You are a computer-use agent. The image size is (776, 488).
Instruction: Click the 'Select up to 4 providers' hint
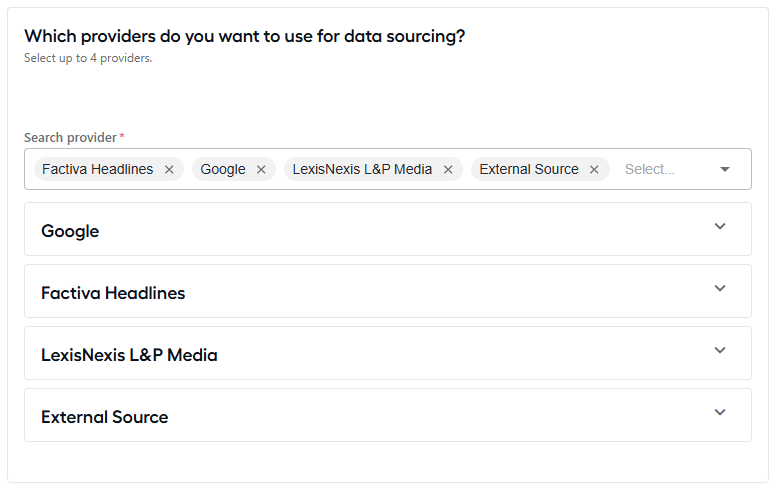coord(88,58)
